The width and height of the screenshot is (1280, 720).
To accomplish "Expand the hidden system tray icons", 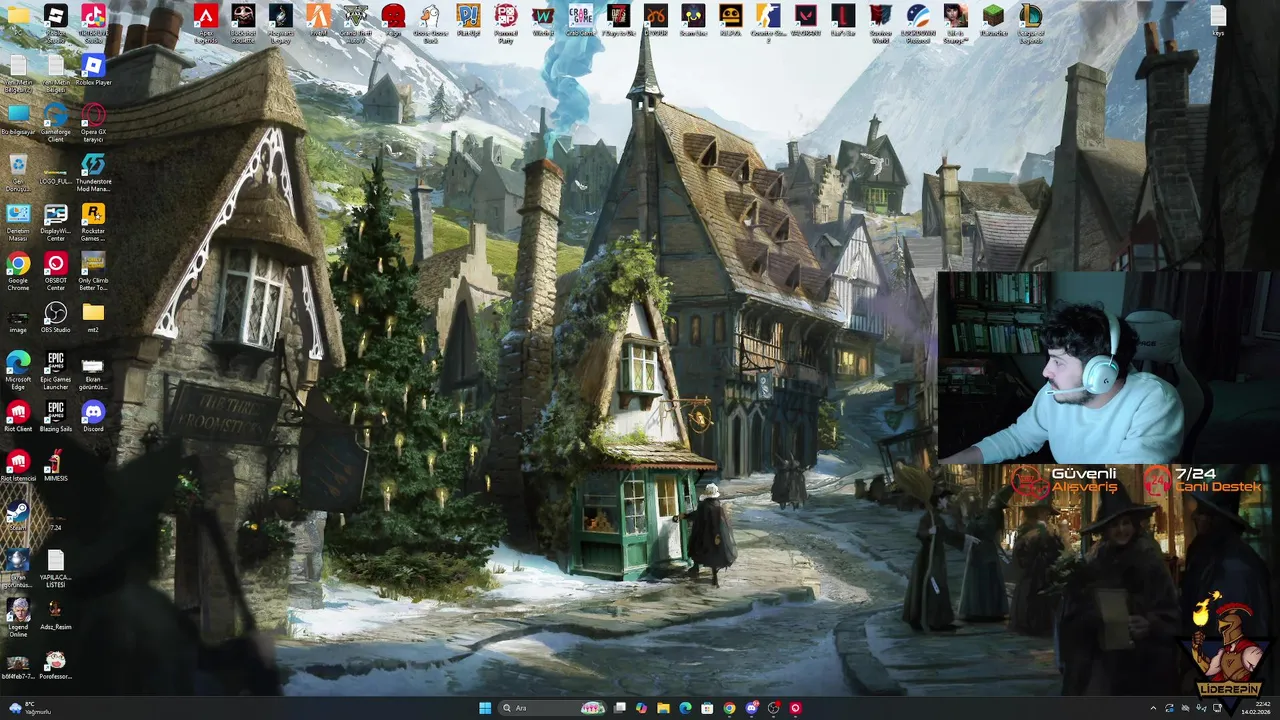I will [x=1153, y=708].
